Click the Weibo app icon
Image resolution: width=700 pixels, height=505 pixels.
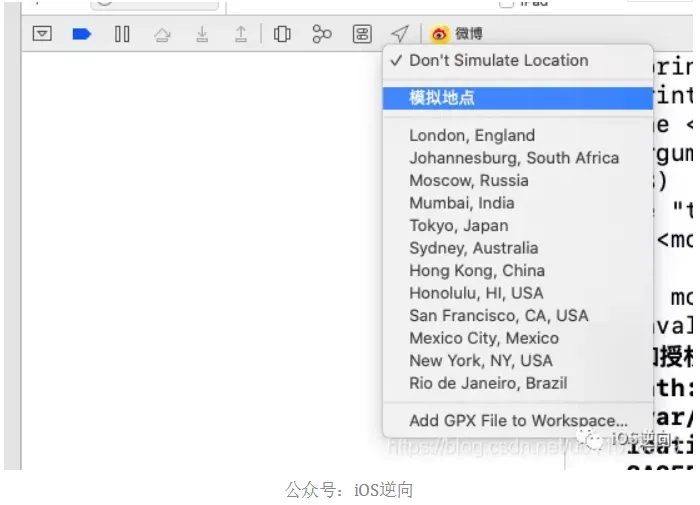pos(439,34)
